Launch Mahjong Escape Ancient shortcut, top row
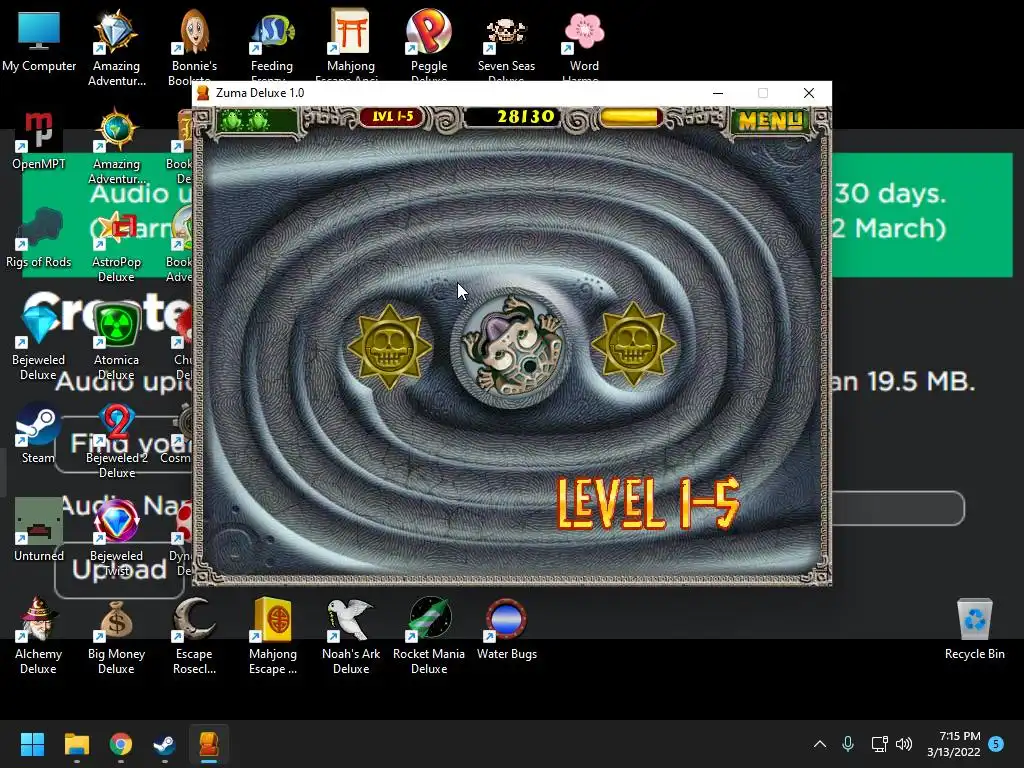The width and height of the screenshot is (1024, 768). click(x=351, y=47)
